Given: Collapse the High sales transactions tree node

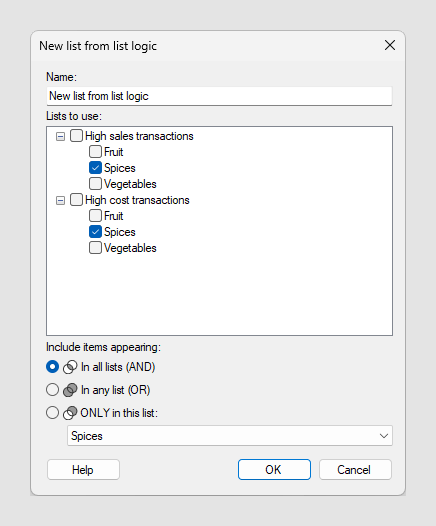Looking at the screenshot, I should (60, 137).
